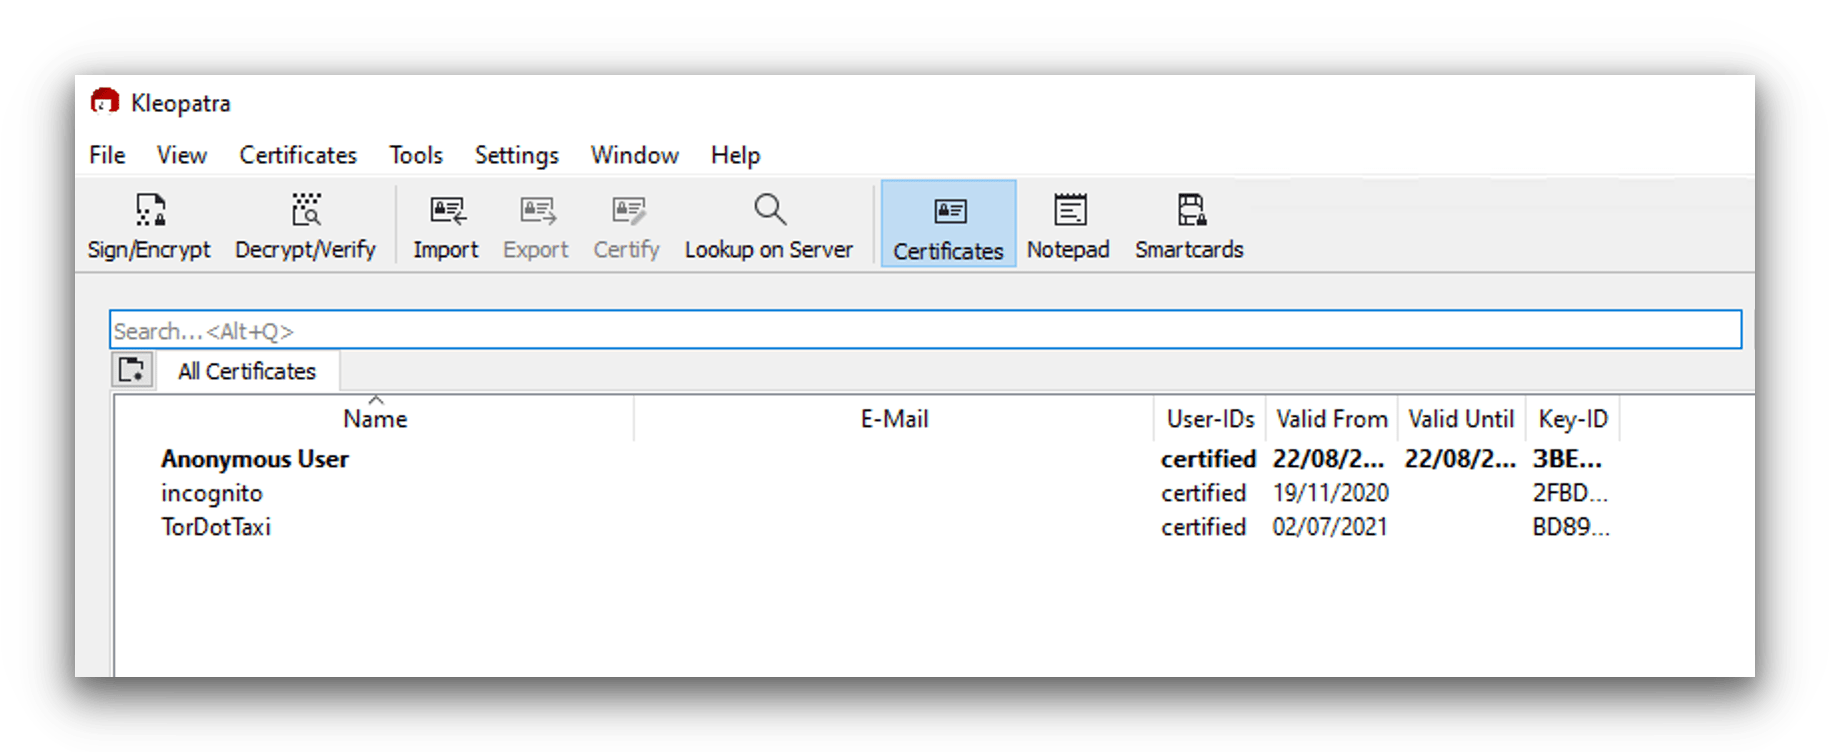The image size is (1830, 752).
Task: Focus the Search certificates field
Action: (925, 330)
